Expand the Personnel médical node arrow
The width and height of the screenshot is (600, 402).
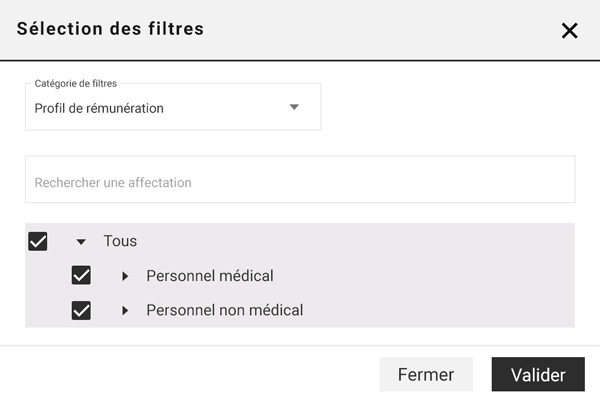click(125, 276)
